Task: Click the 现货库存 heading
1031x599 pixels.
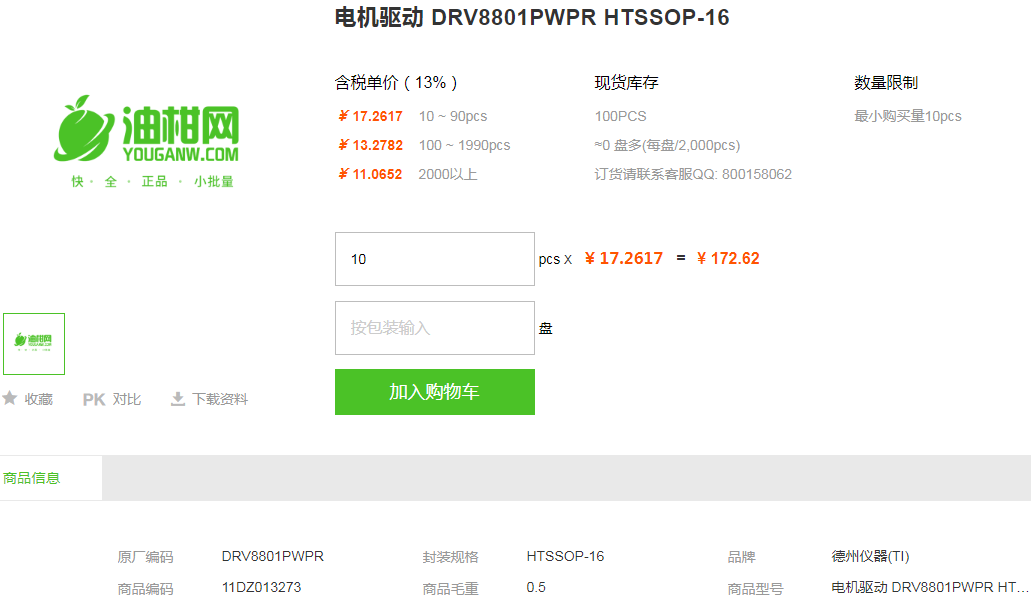Action: [x=627, y=83]
